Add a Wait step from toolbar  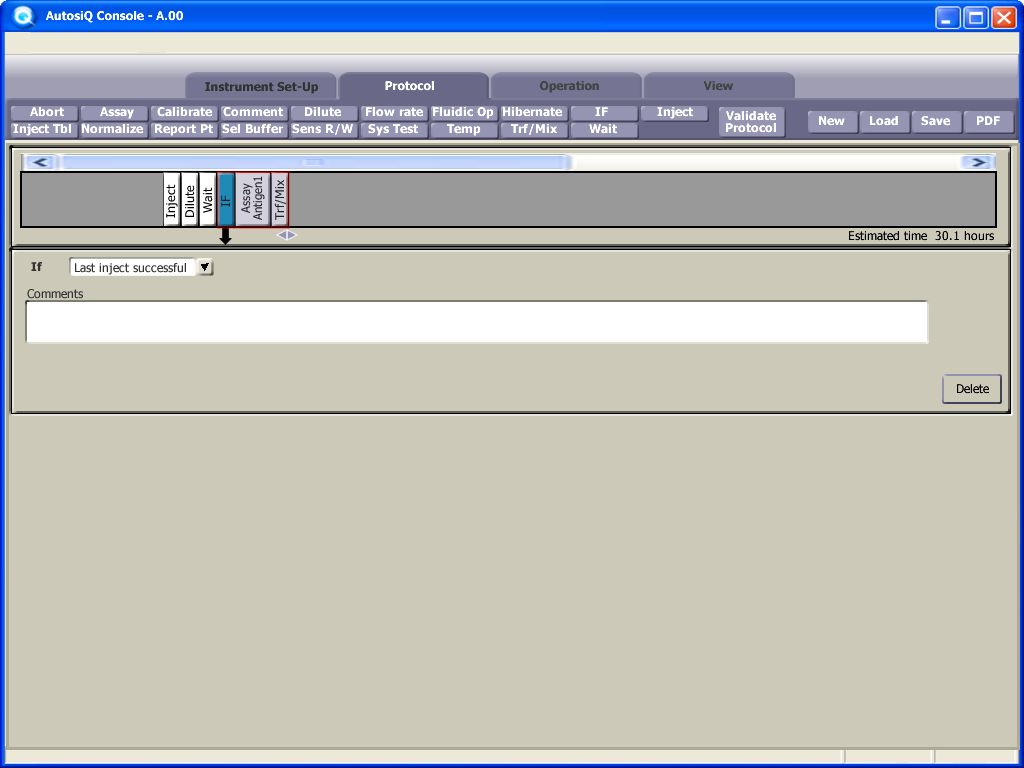[603, 129]
